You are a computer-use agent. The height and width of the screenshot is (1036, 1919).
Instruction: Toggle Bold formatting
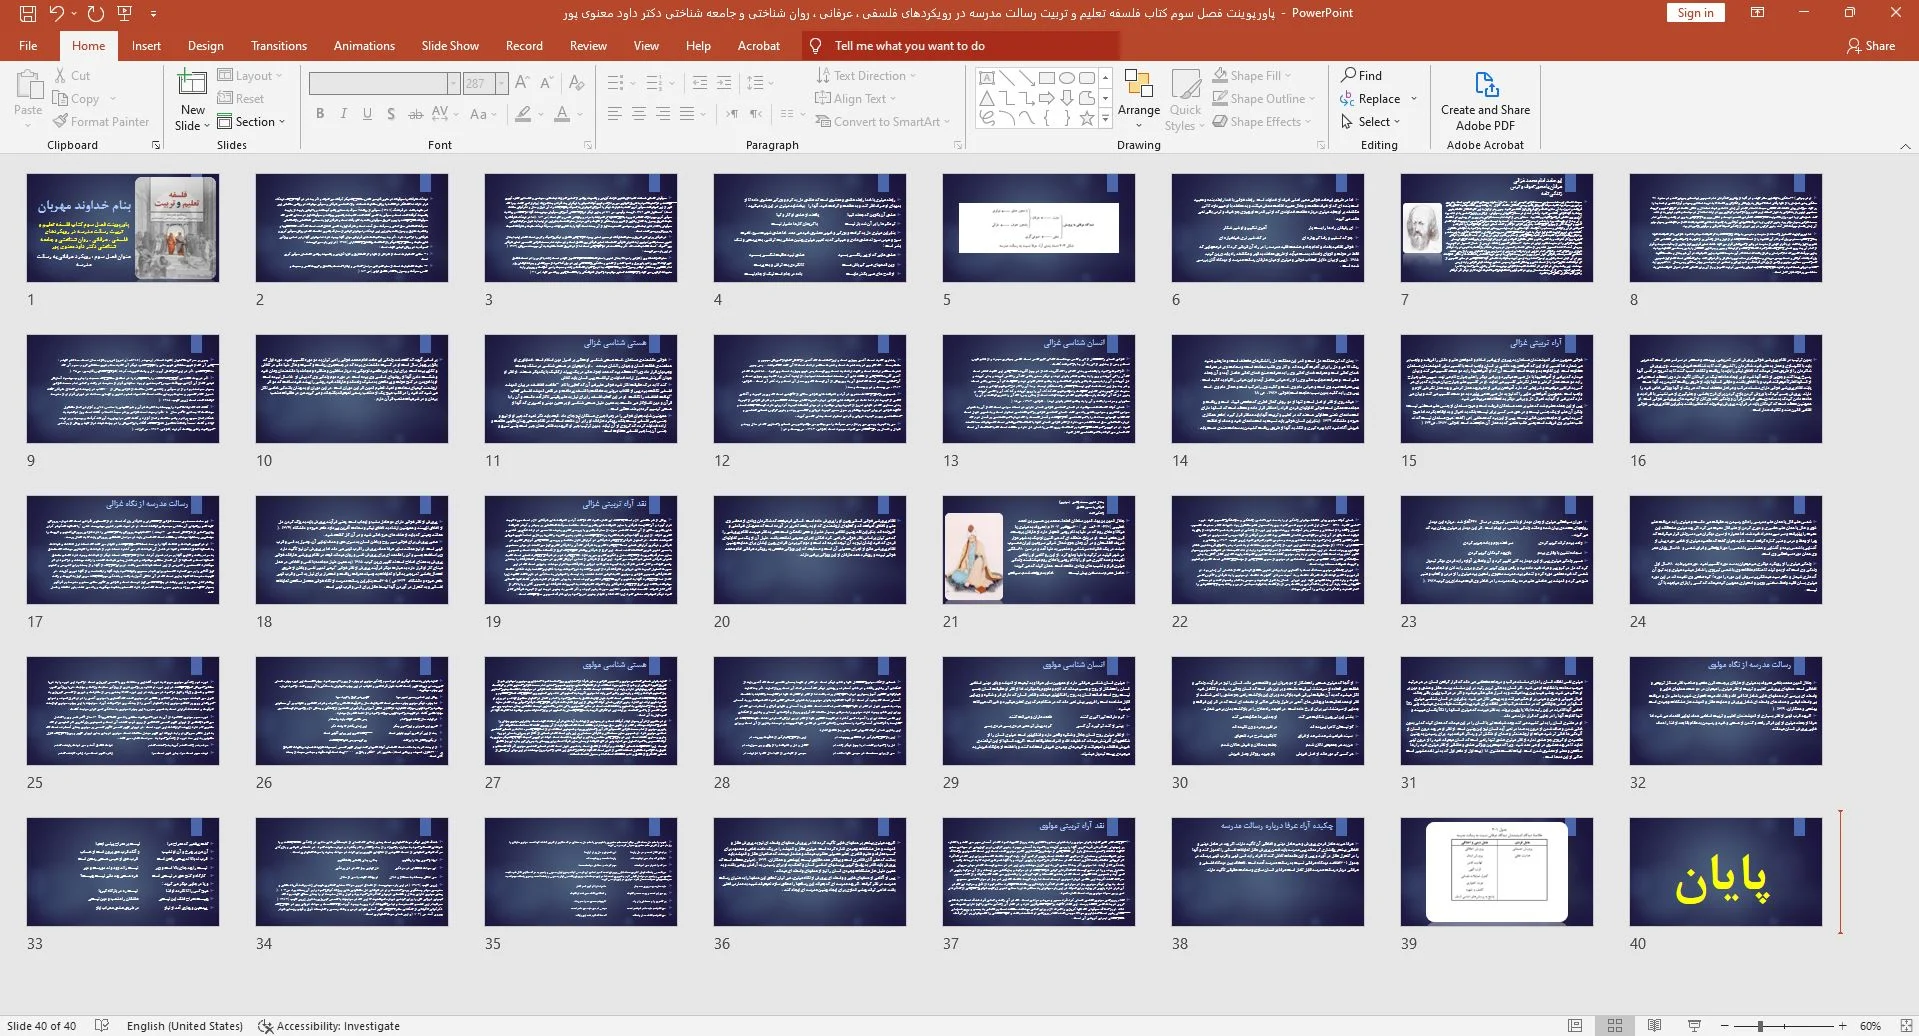coord(320,114)
